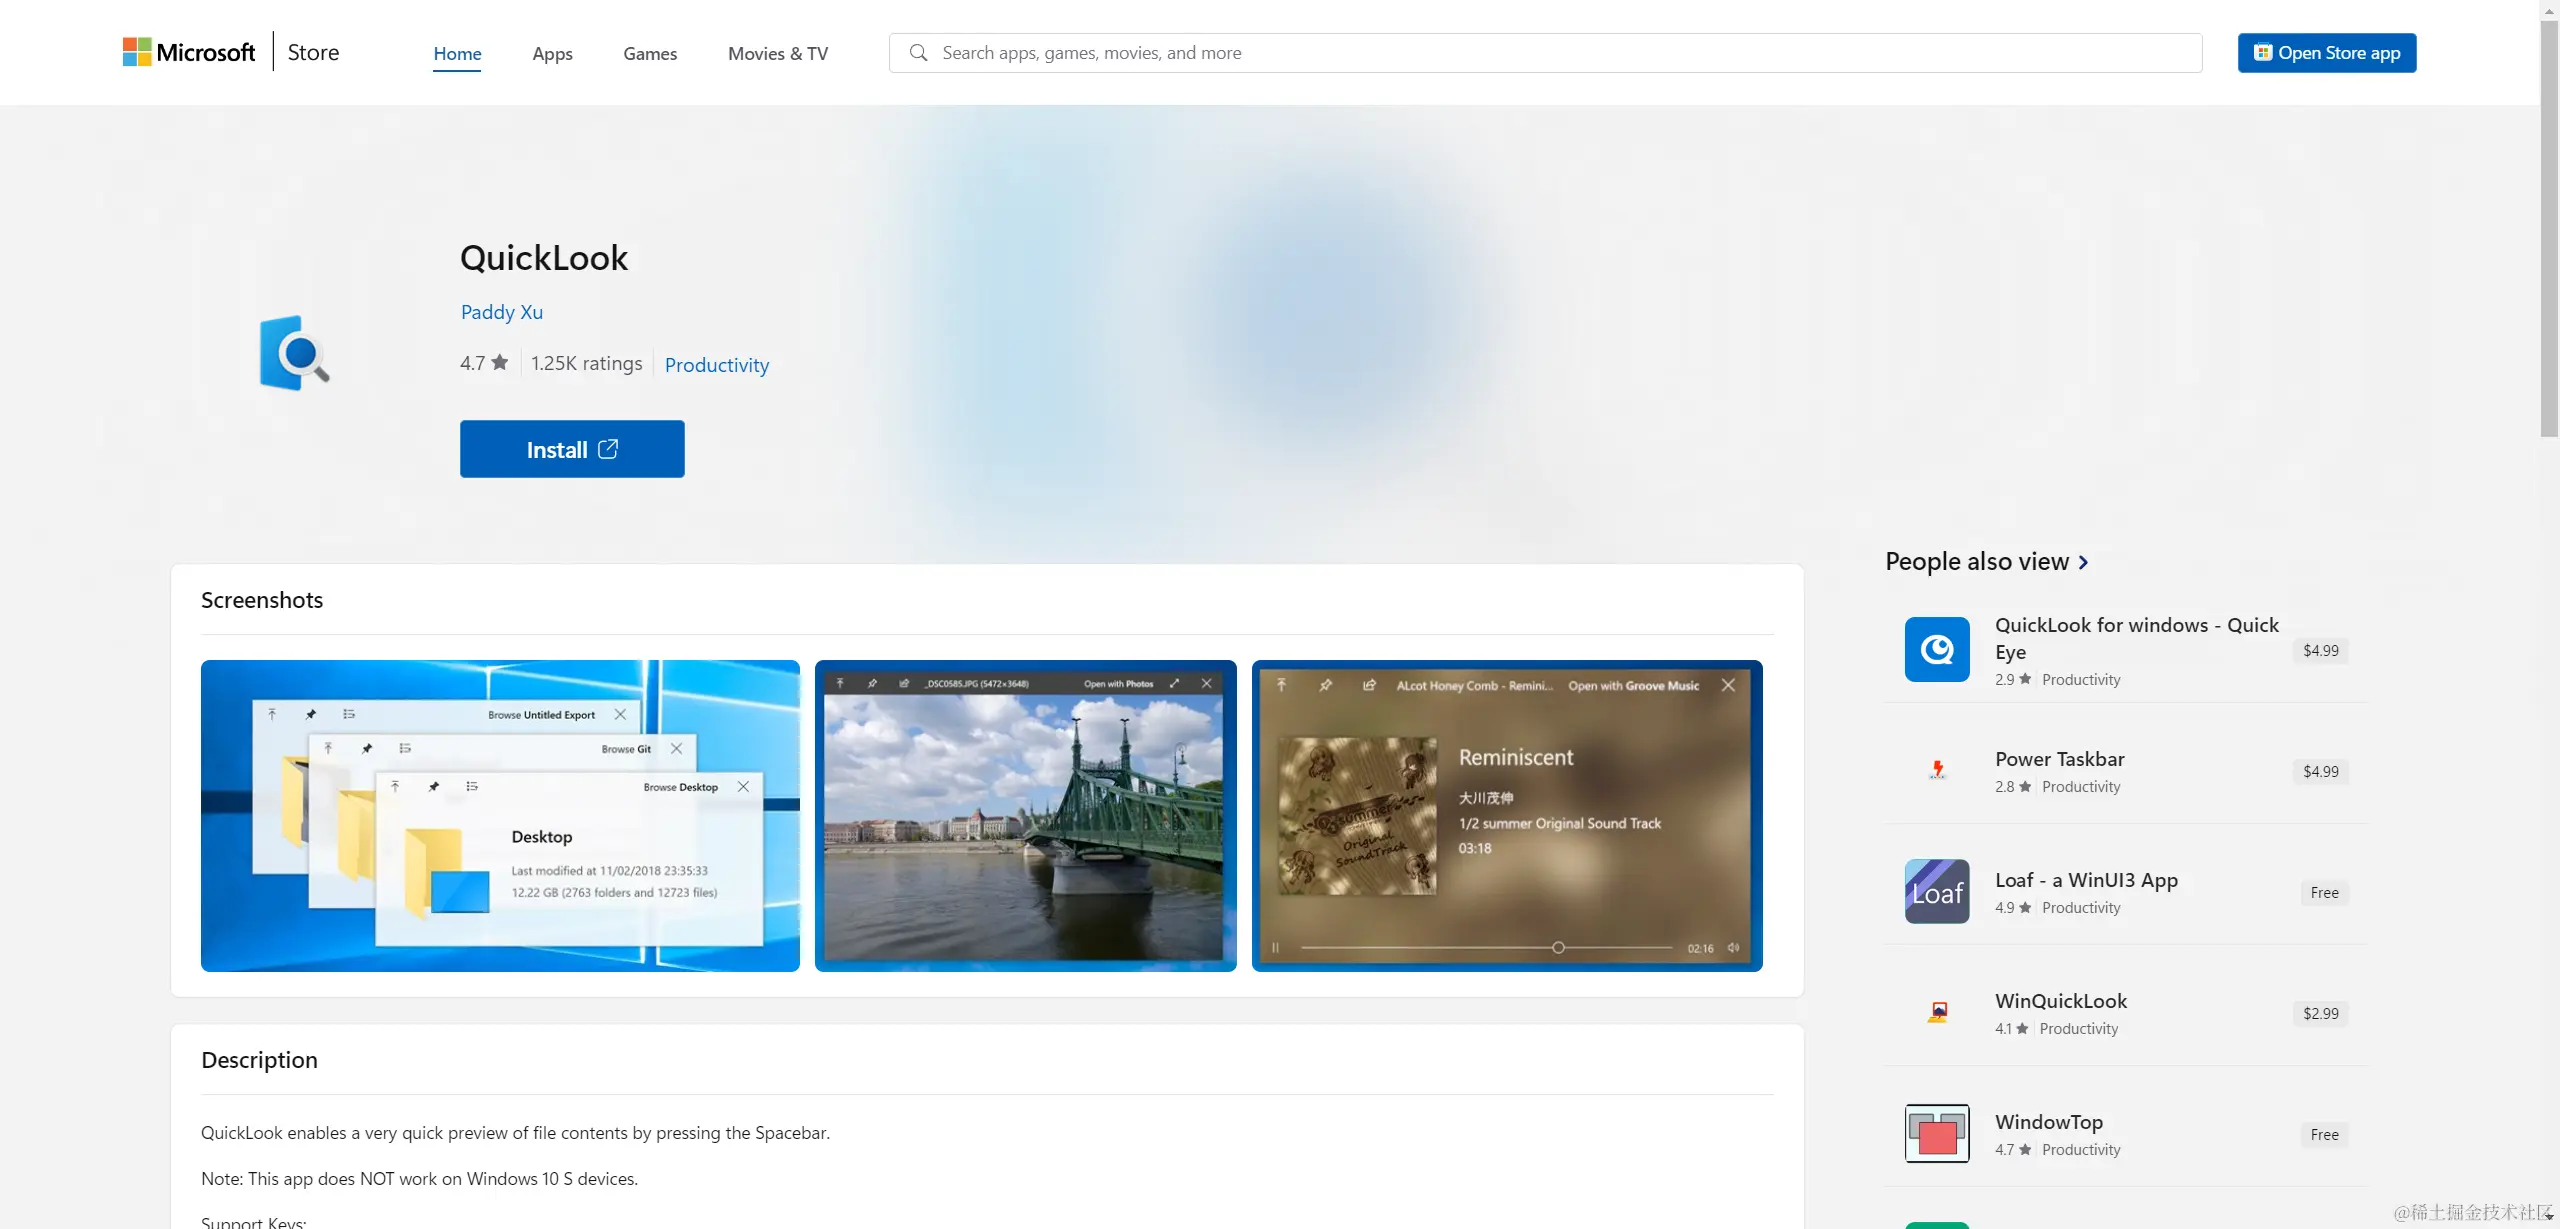
Task: Click the QuickLook app icon
Action: pos(294,352)
